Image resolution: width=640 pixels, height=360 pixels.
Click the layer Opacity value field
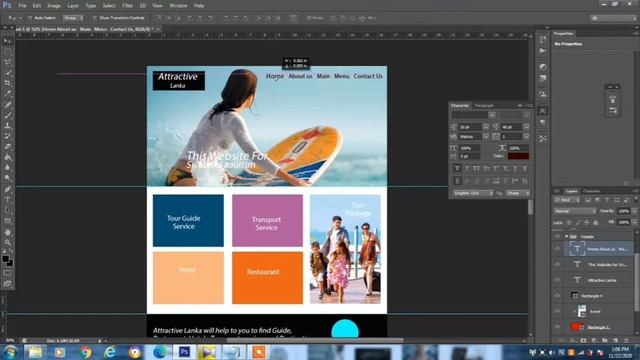click(623, 211)
